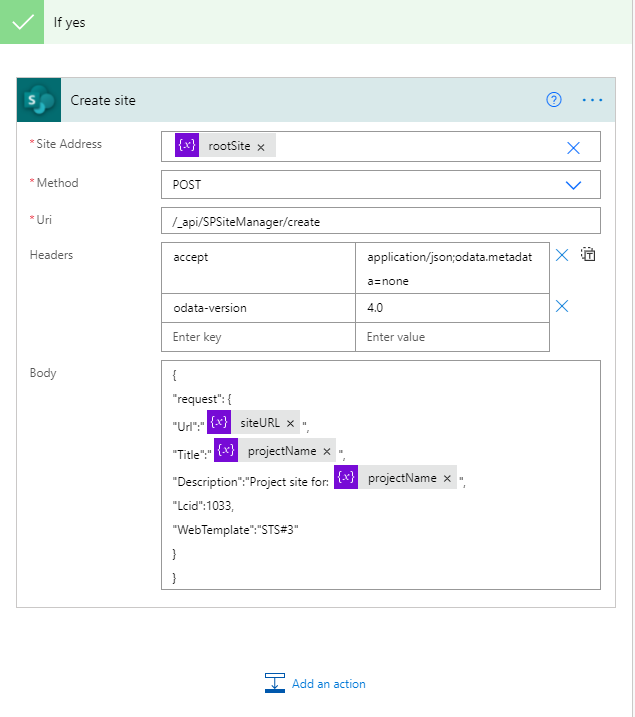Click the If yes branch header
The height and width of the screenshot is (717, 635).
click(x=315, y=22)
